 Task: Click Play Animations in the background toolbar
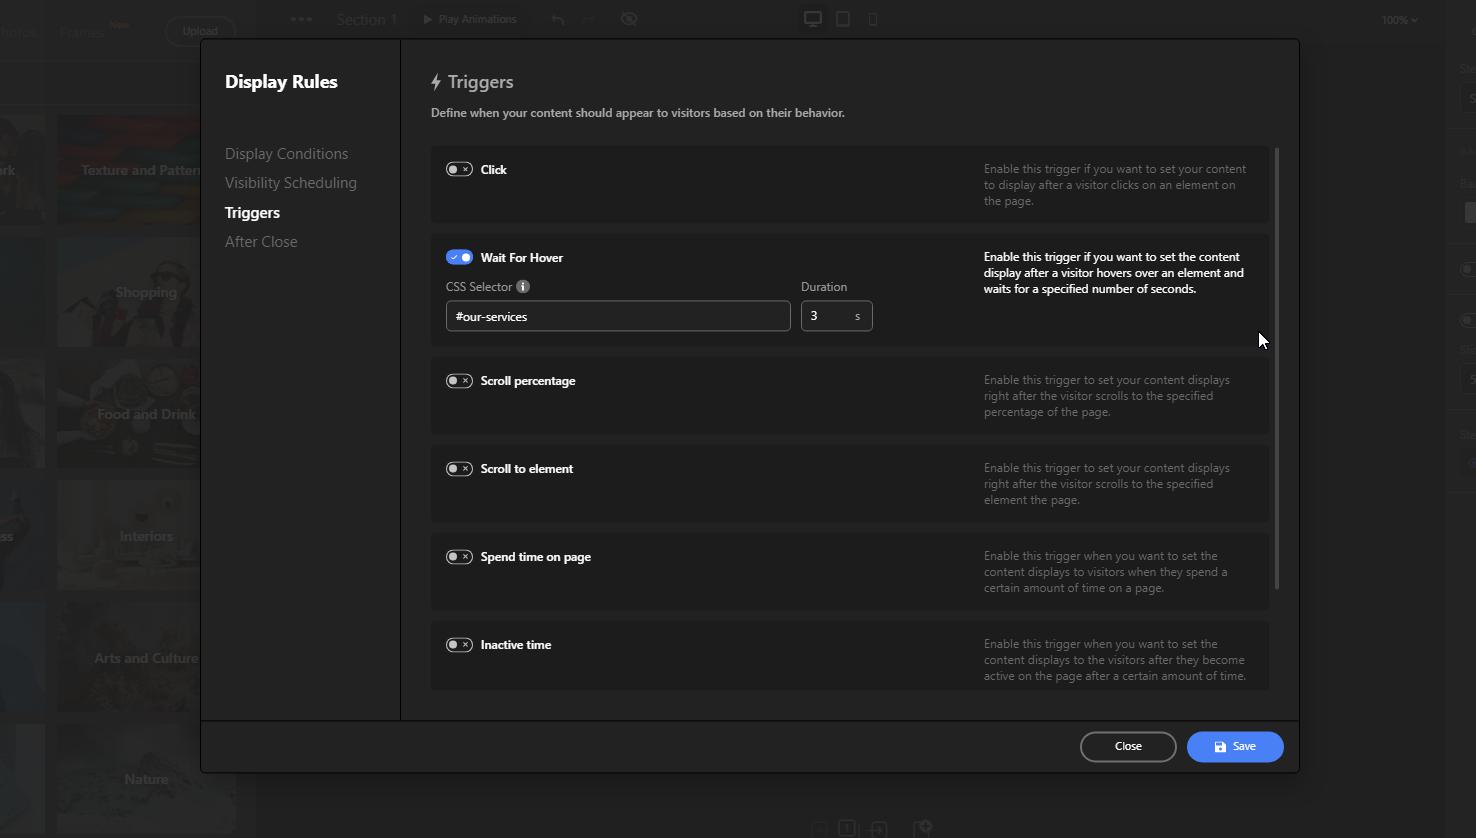click(x=469, y=19)
